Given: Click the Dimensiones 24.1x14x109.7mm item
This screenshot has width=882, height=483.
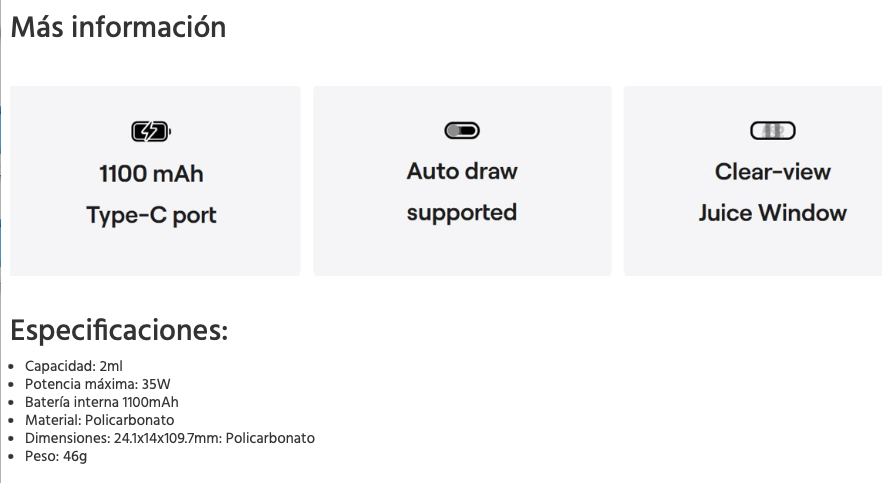Looking at the screenshot, I should tap(170, 438).
